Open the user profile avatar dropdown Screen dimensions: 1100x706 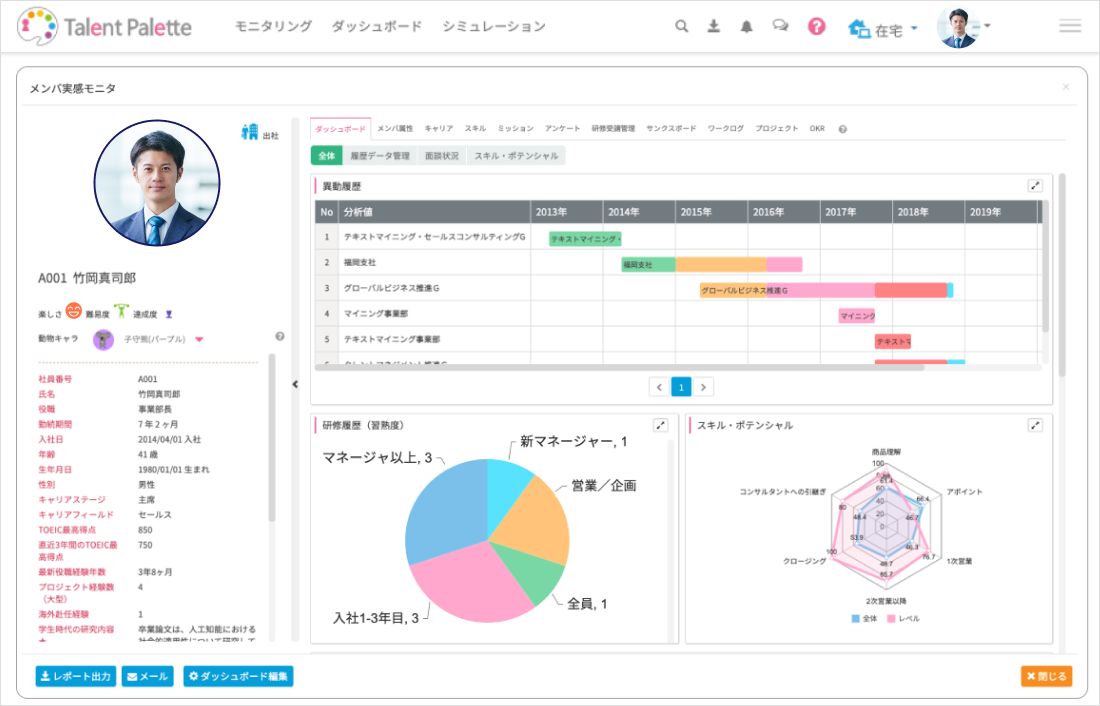pos(964,27)
